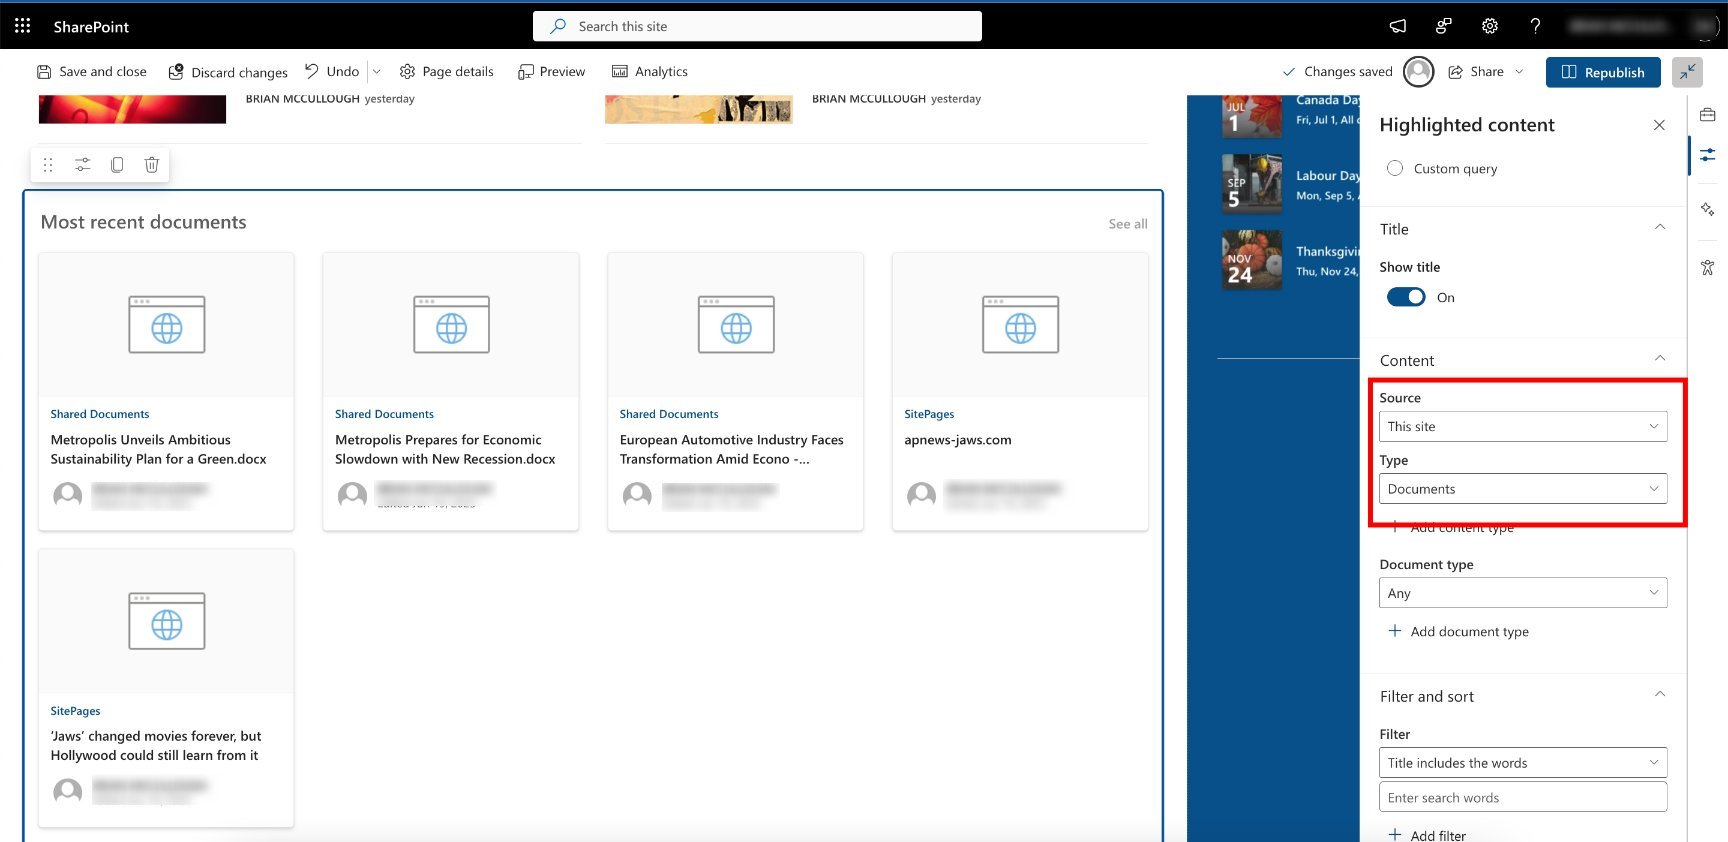This screenshot has width=1728, height=842.
Task: Open the Filter dropdown Title includes the words
Action: [x=1523, y=763]
